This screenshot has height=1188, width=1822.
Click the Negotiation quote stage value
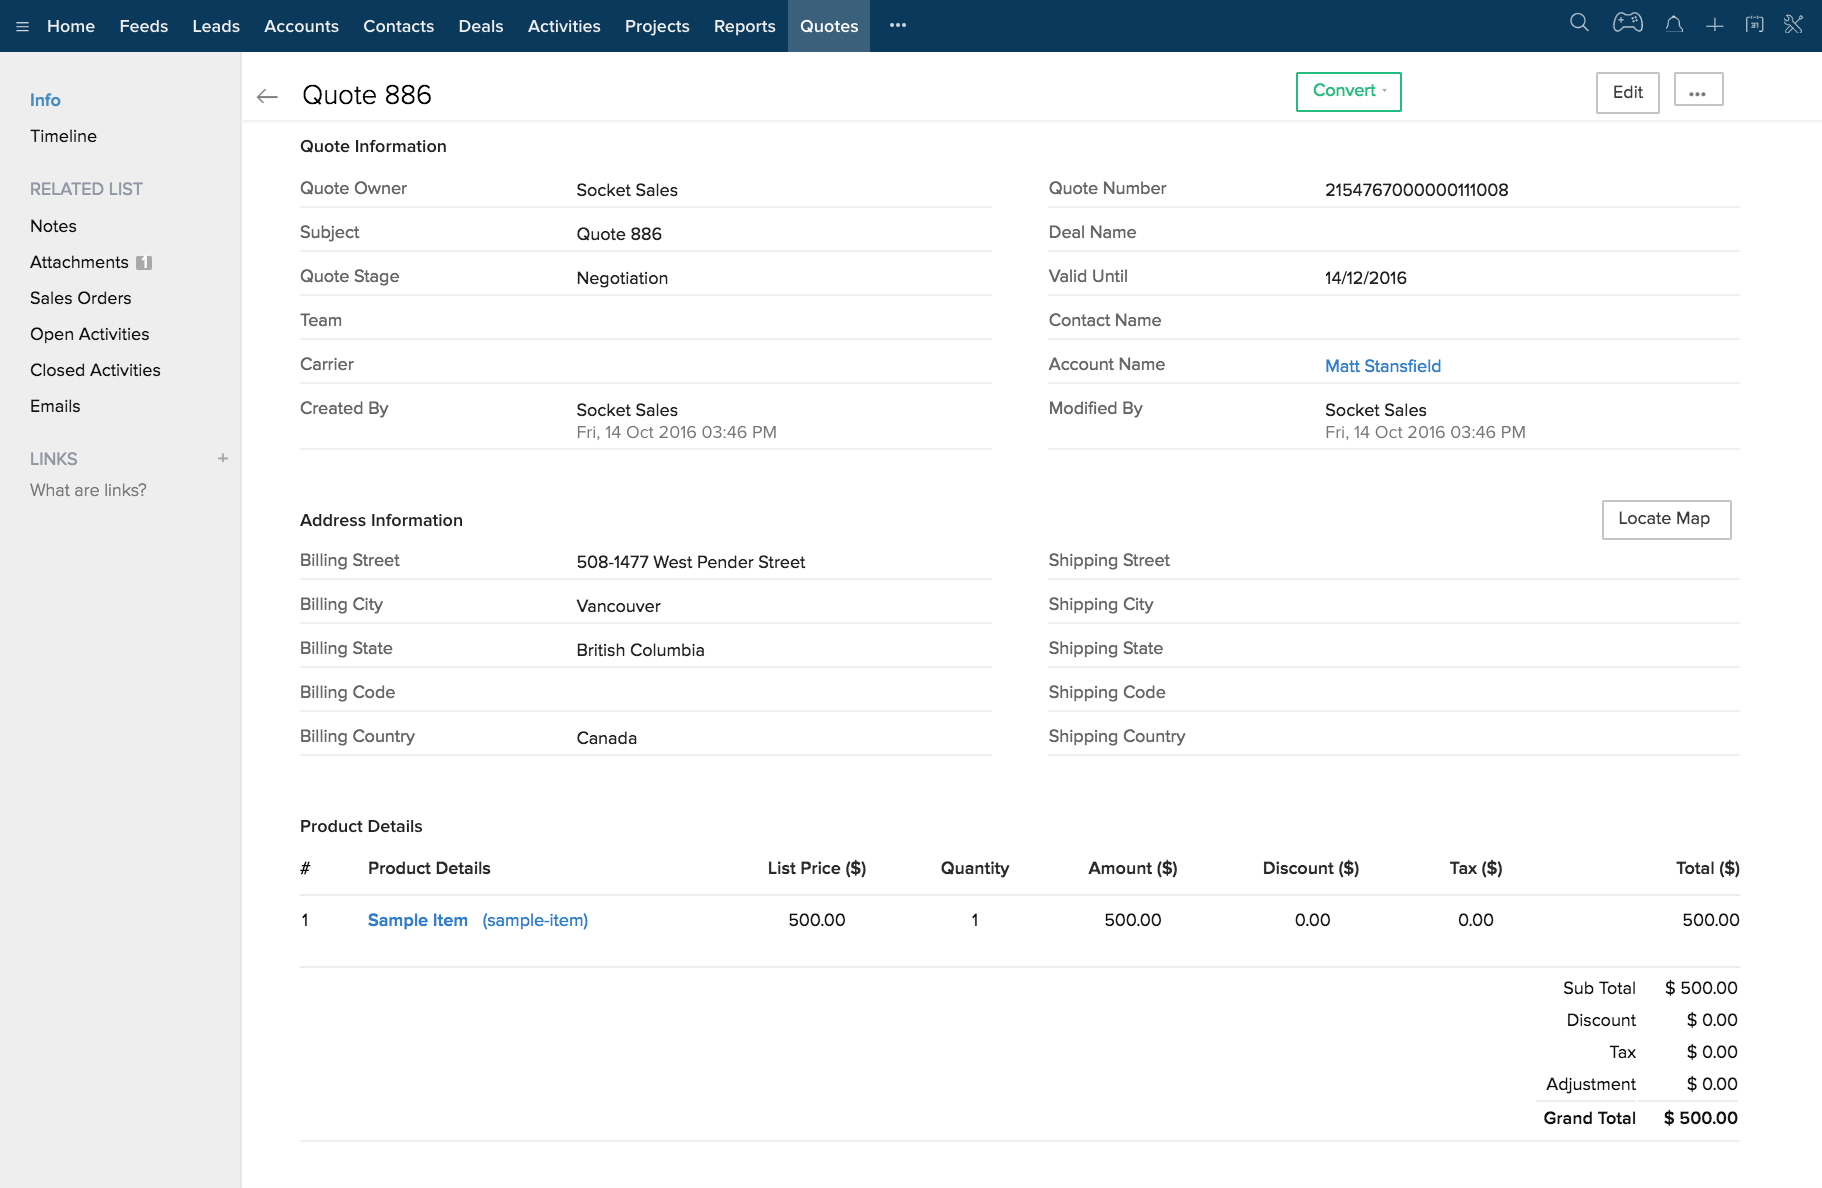622,278
